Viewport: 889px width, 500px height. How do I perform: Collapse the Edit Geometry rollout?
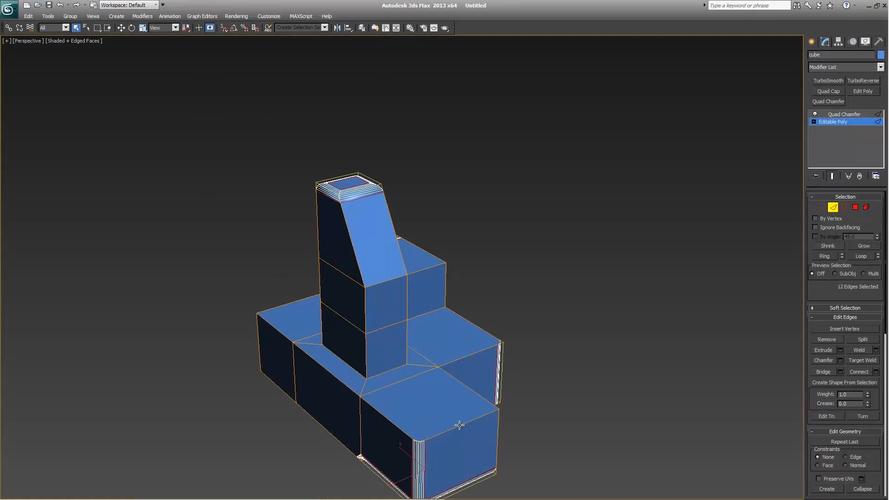(x=845, y=431)
